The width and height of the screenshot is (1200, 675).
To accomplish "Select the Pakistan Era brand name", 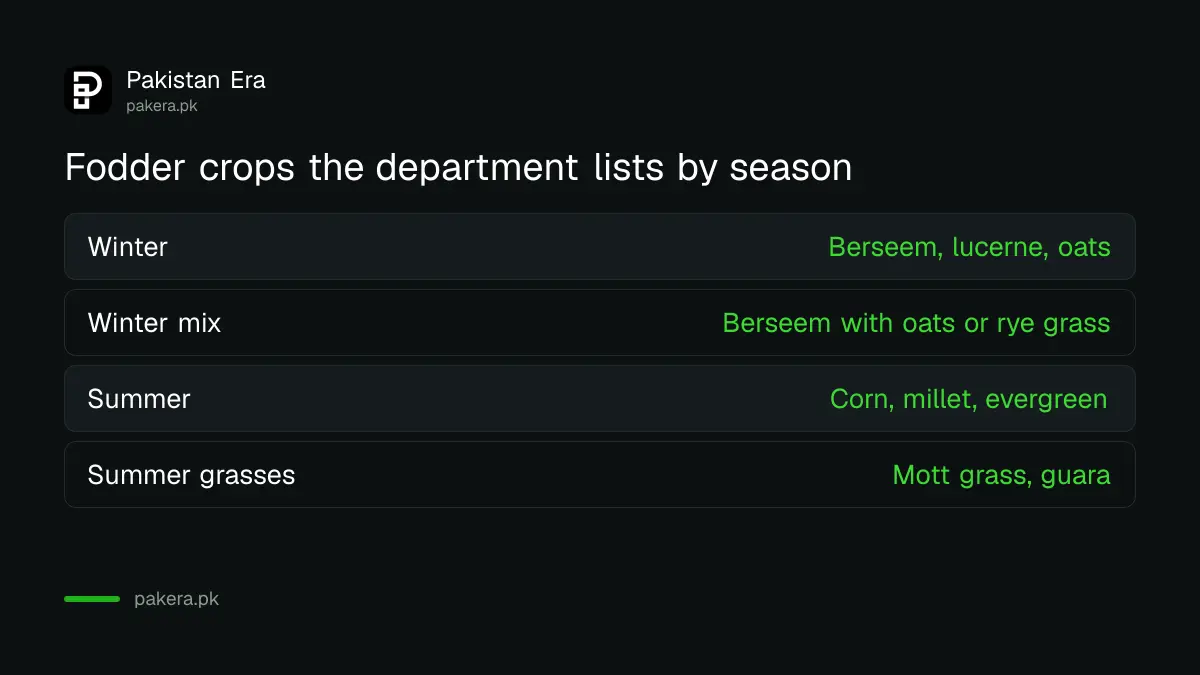I will 196,80.
